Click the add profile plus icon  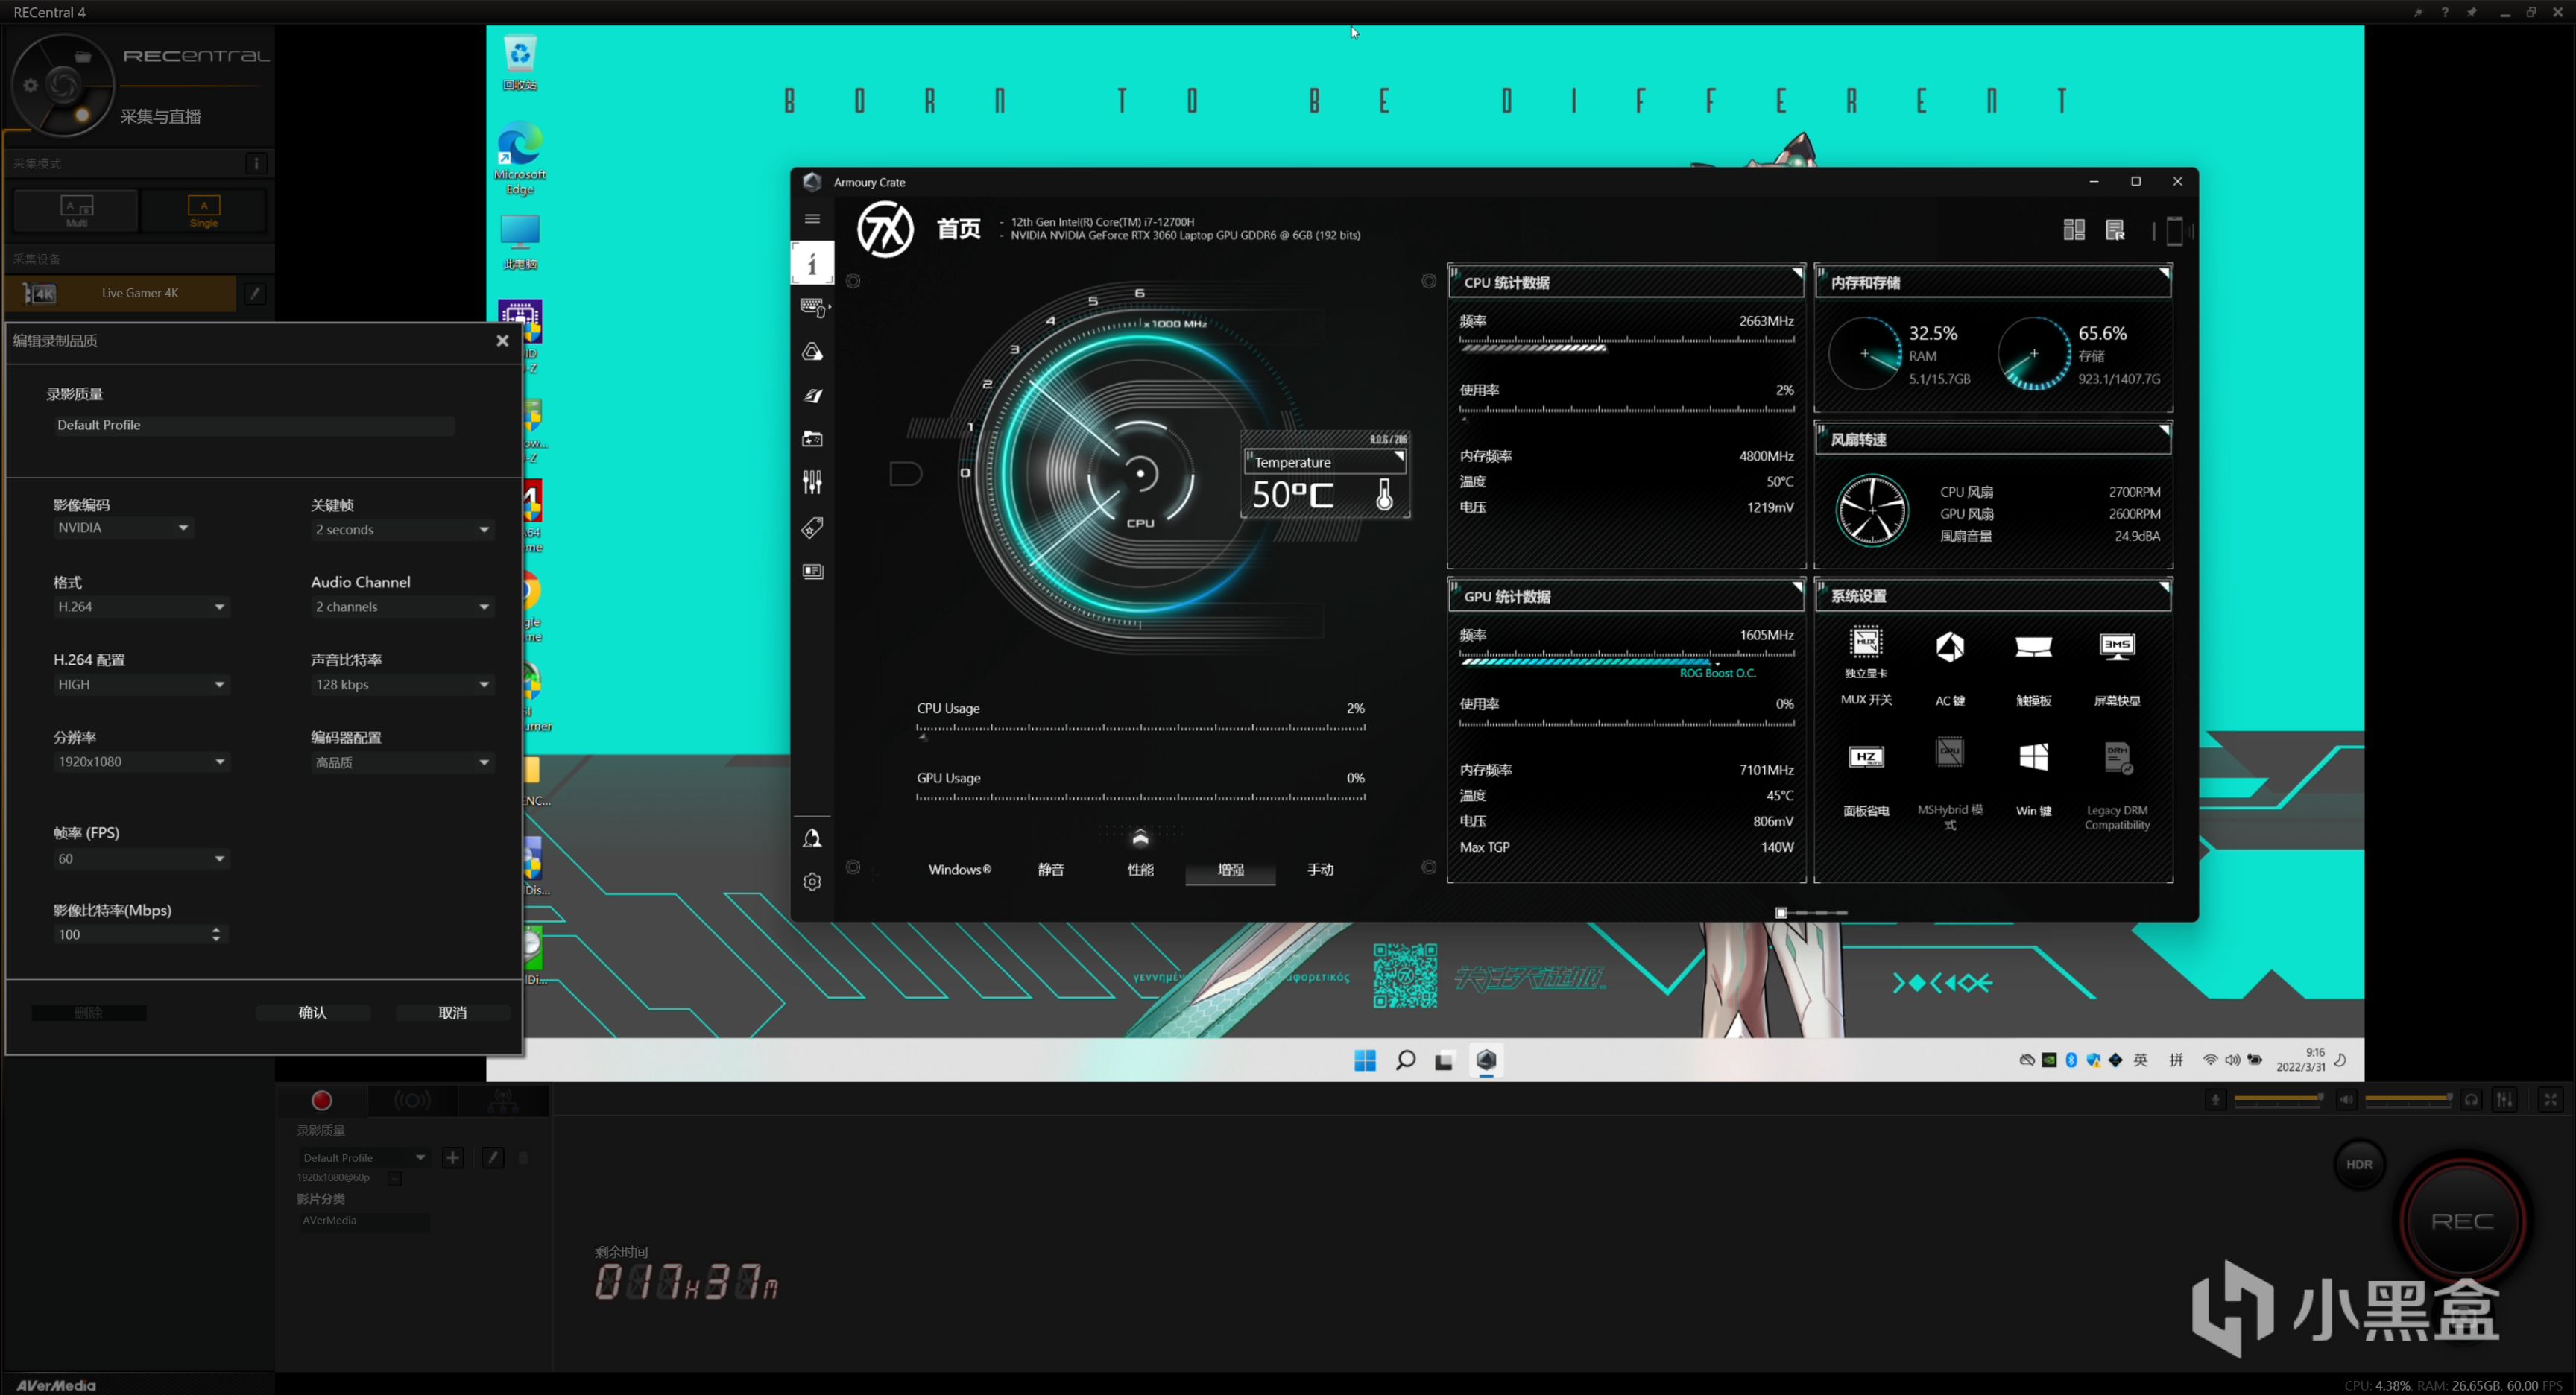point(453,1157)
